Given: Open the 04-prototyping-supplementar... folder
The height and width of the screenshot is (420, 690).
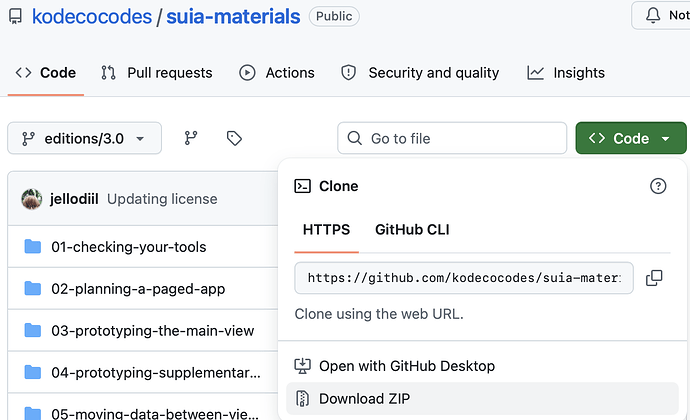Looking at the screenshot, I should click(x=156, y=372).
